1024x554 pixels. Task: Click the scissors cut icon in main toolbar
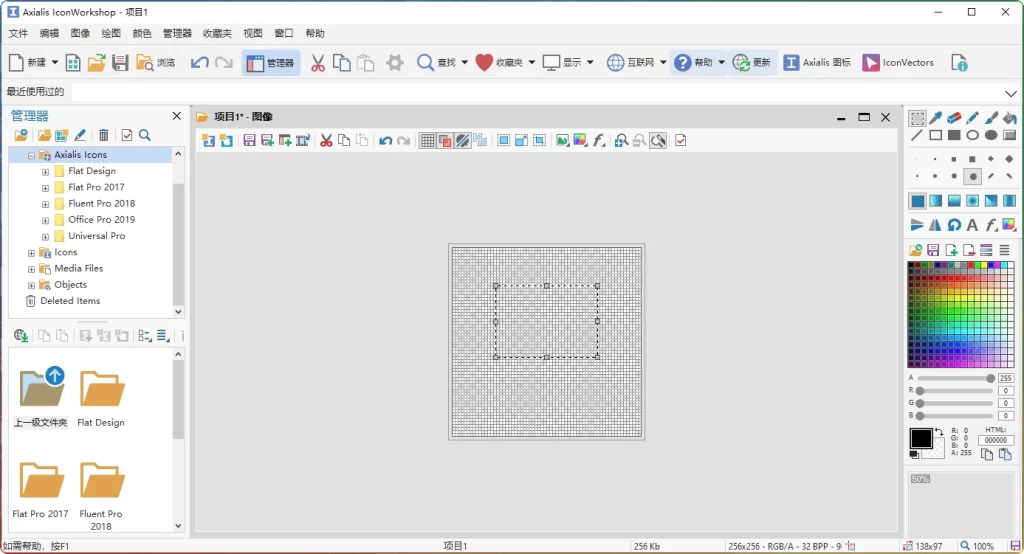317,63
